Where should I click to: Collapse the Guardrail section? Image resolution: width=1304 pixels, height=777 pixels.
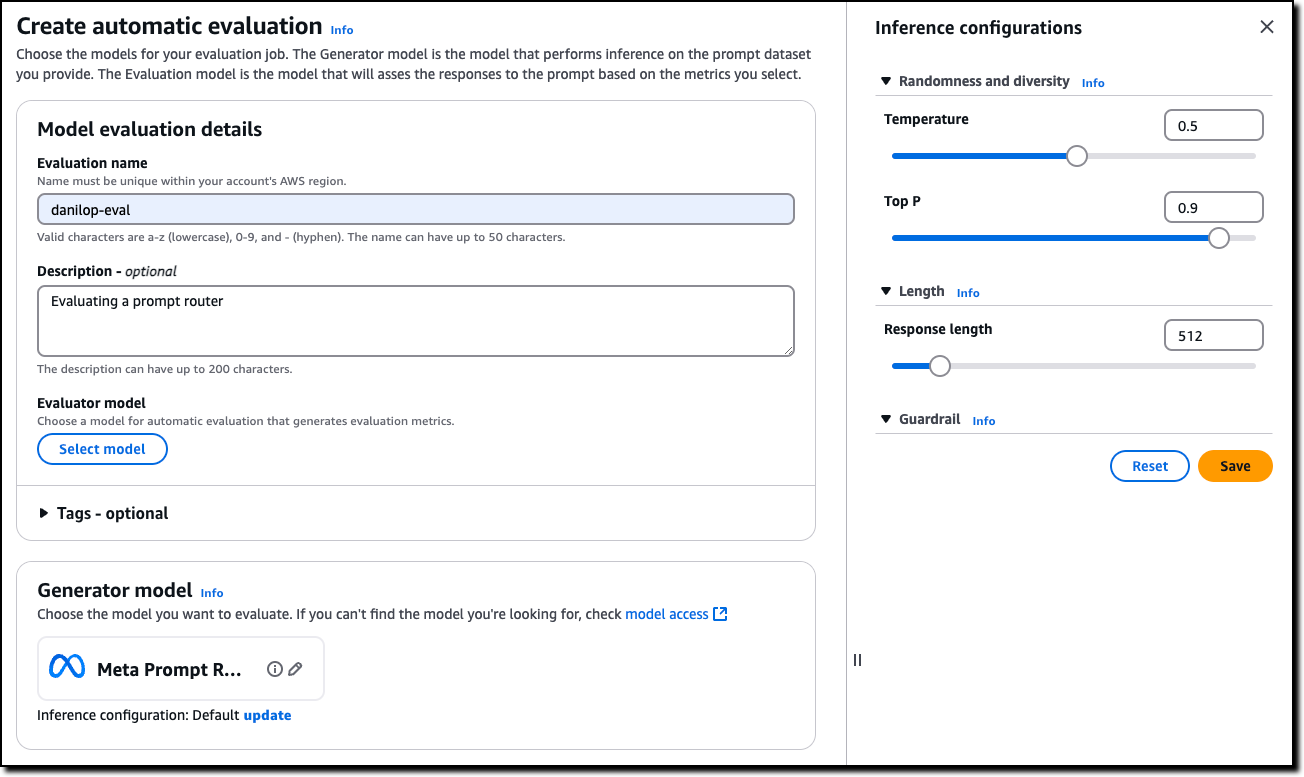885,419
